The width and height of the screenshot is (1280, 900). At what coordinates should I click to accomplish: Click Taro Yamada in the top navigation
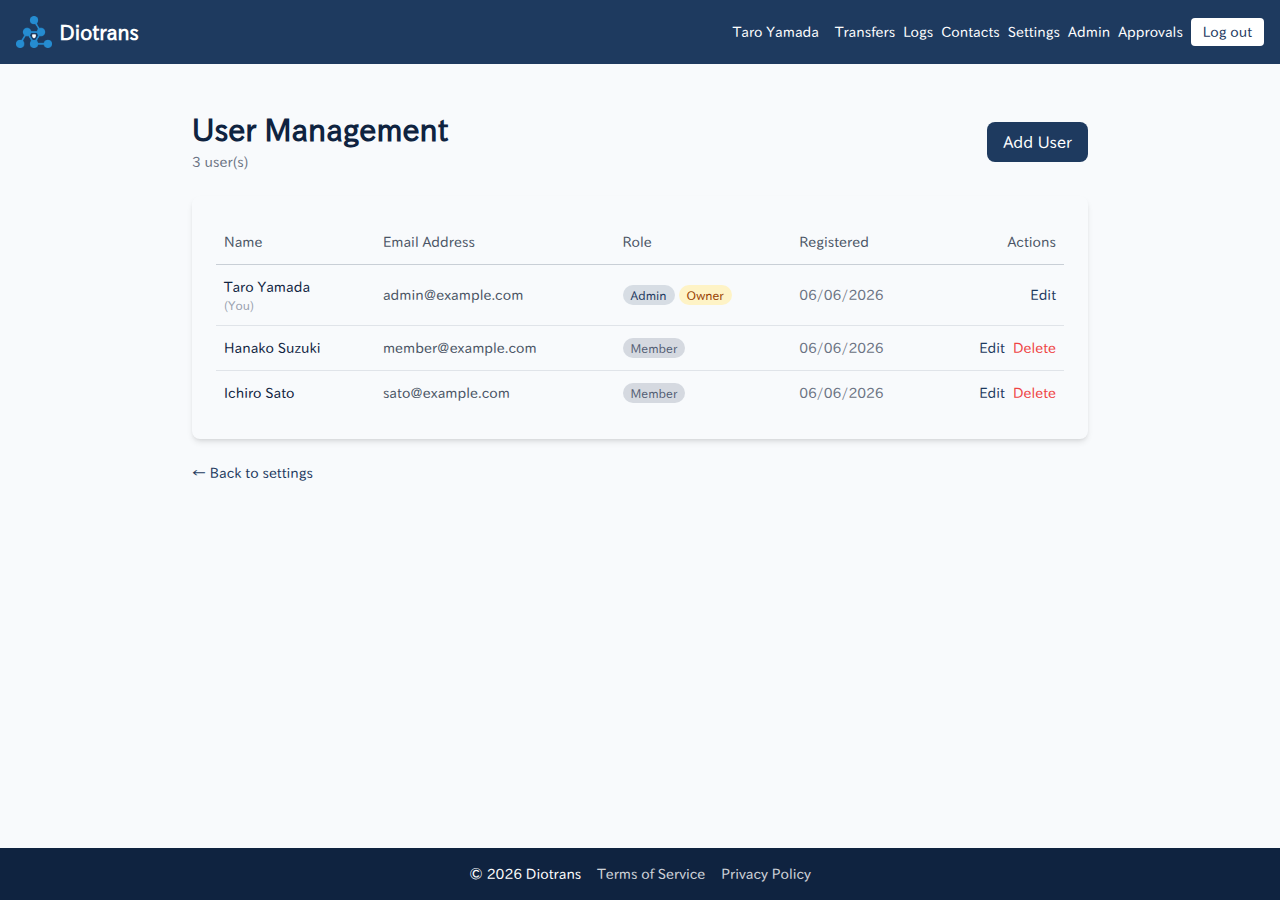775,32
